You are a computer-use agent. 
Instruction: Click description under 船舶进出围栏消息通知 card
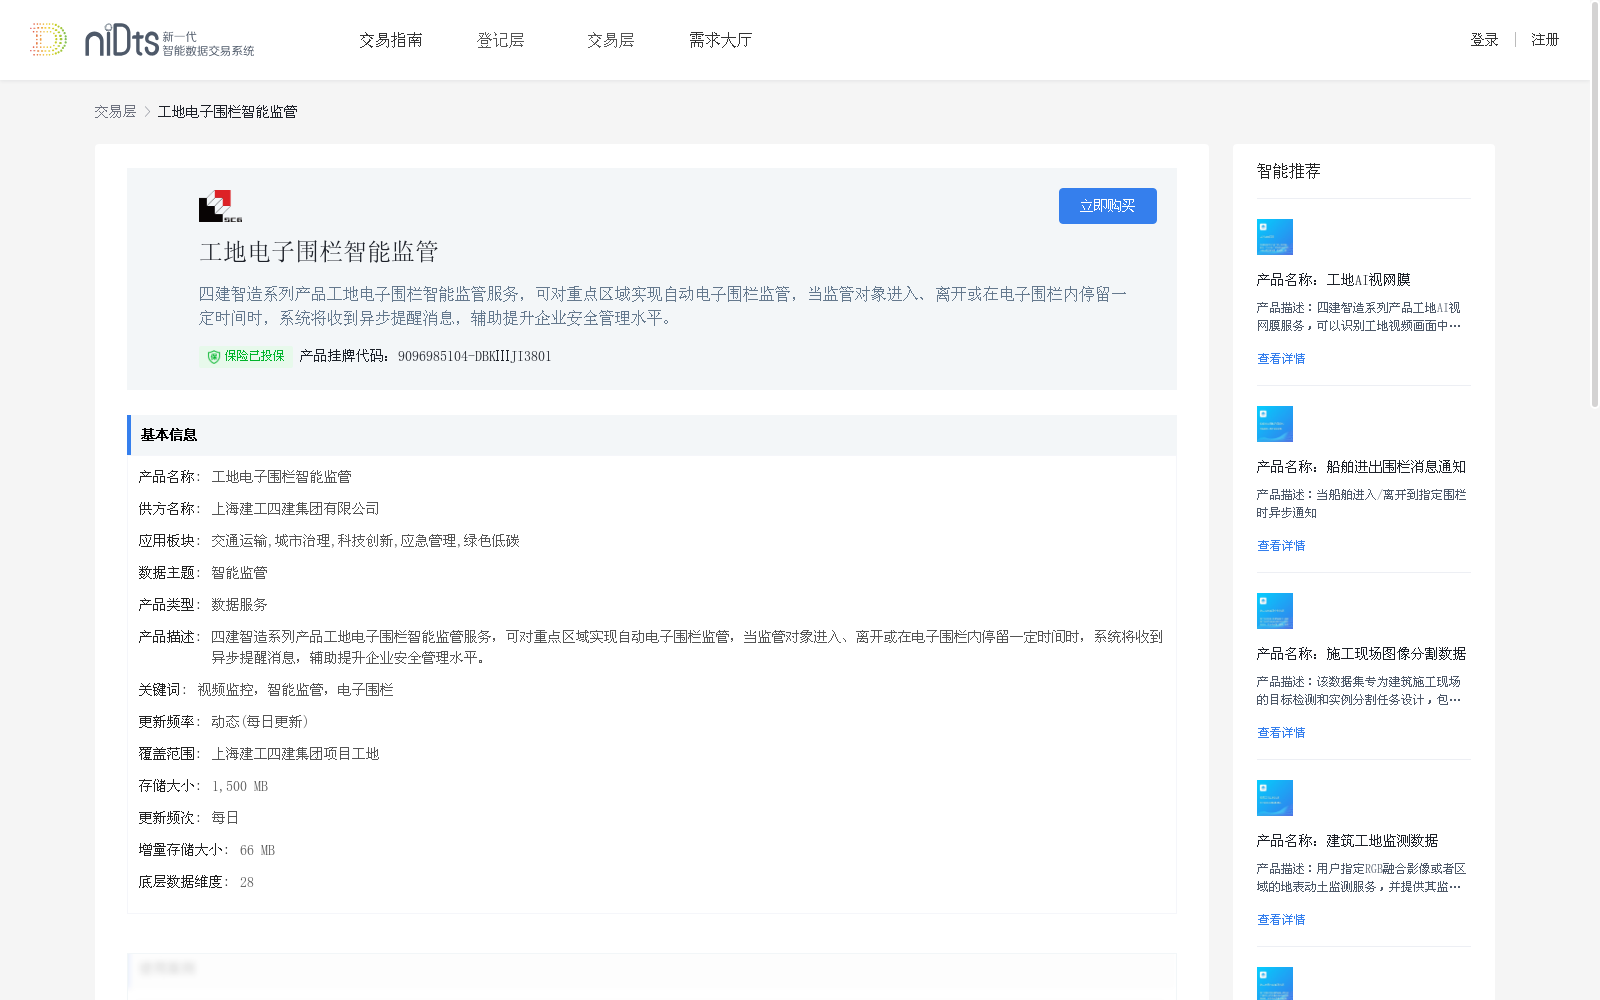(x=1361, y=504)
